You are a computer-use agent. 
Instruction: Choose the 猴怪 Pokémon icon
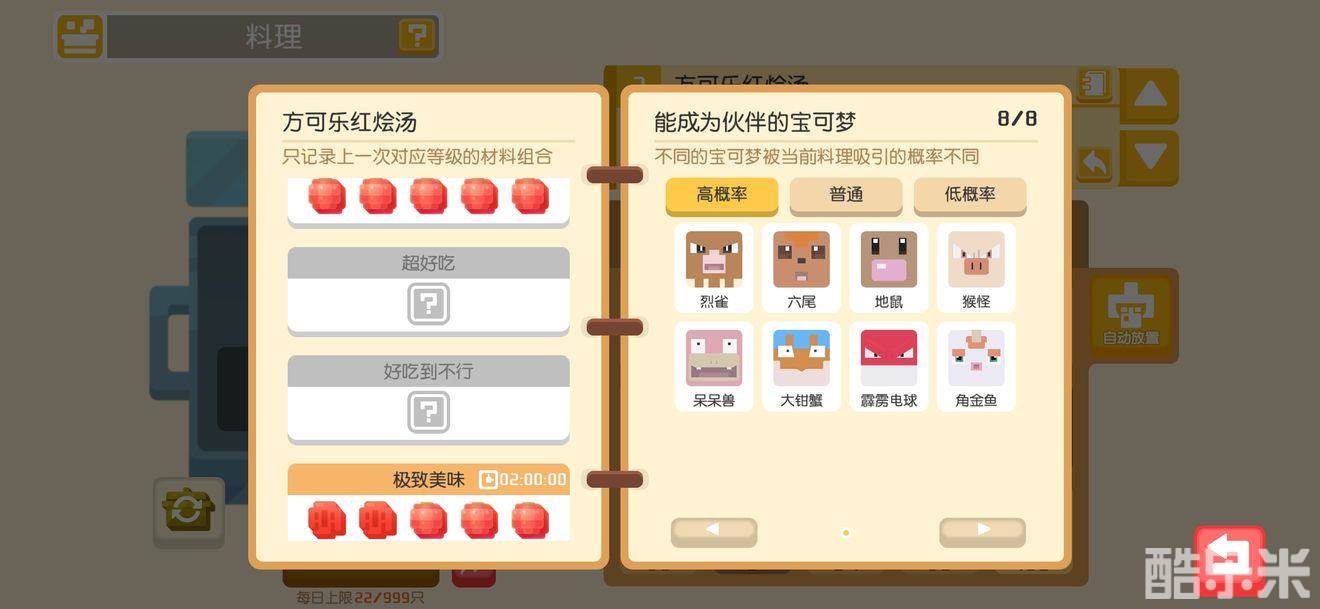[x=976, y=267]
